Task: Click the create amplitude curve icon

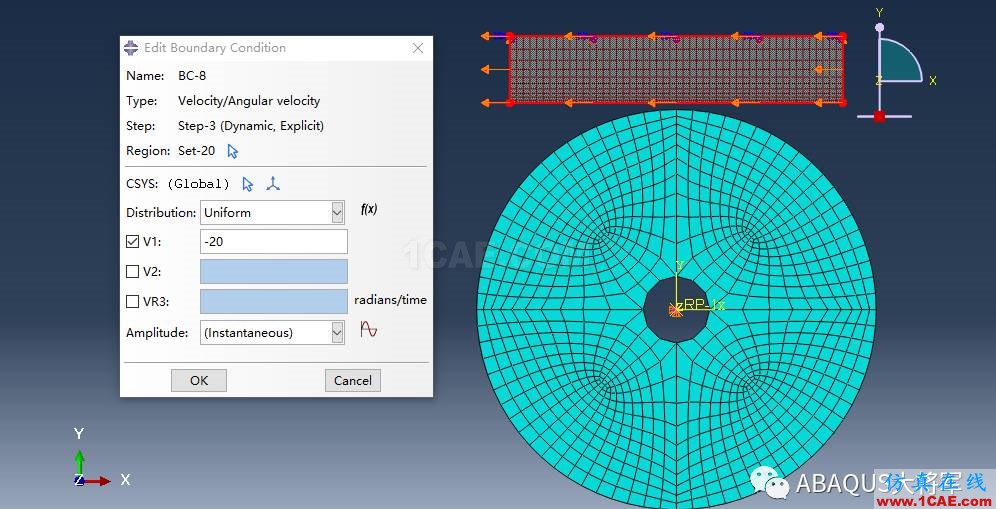Action: click(x=368, y=329)
